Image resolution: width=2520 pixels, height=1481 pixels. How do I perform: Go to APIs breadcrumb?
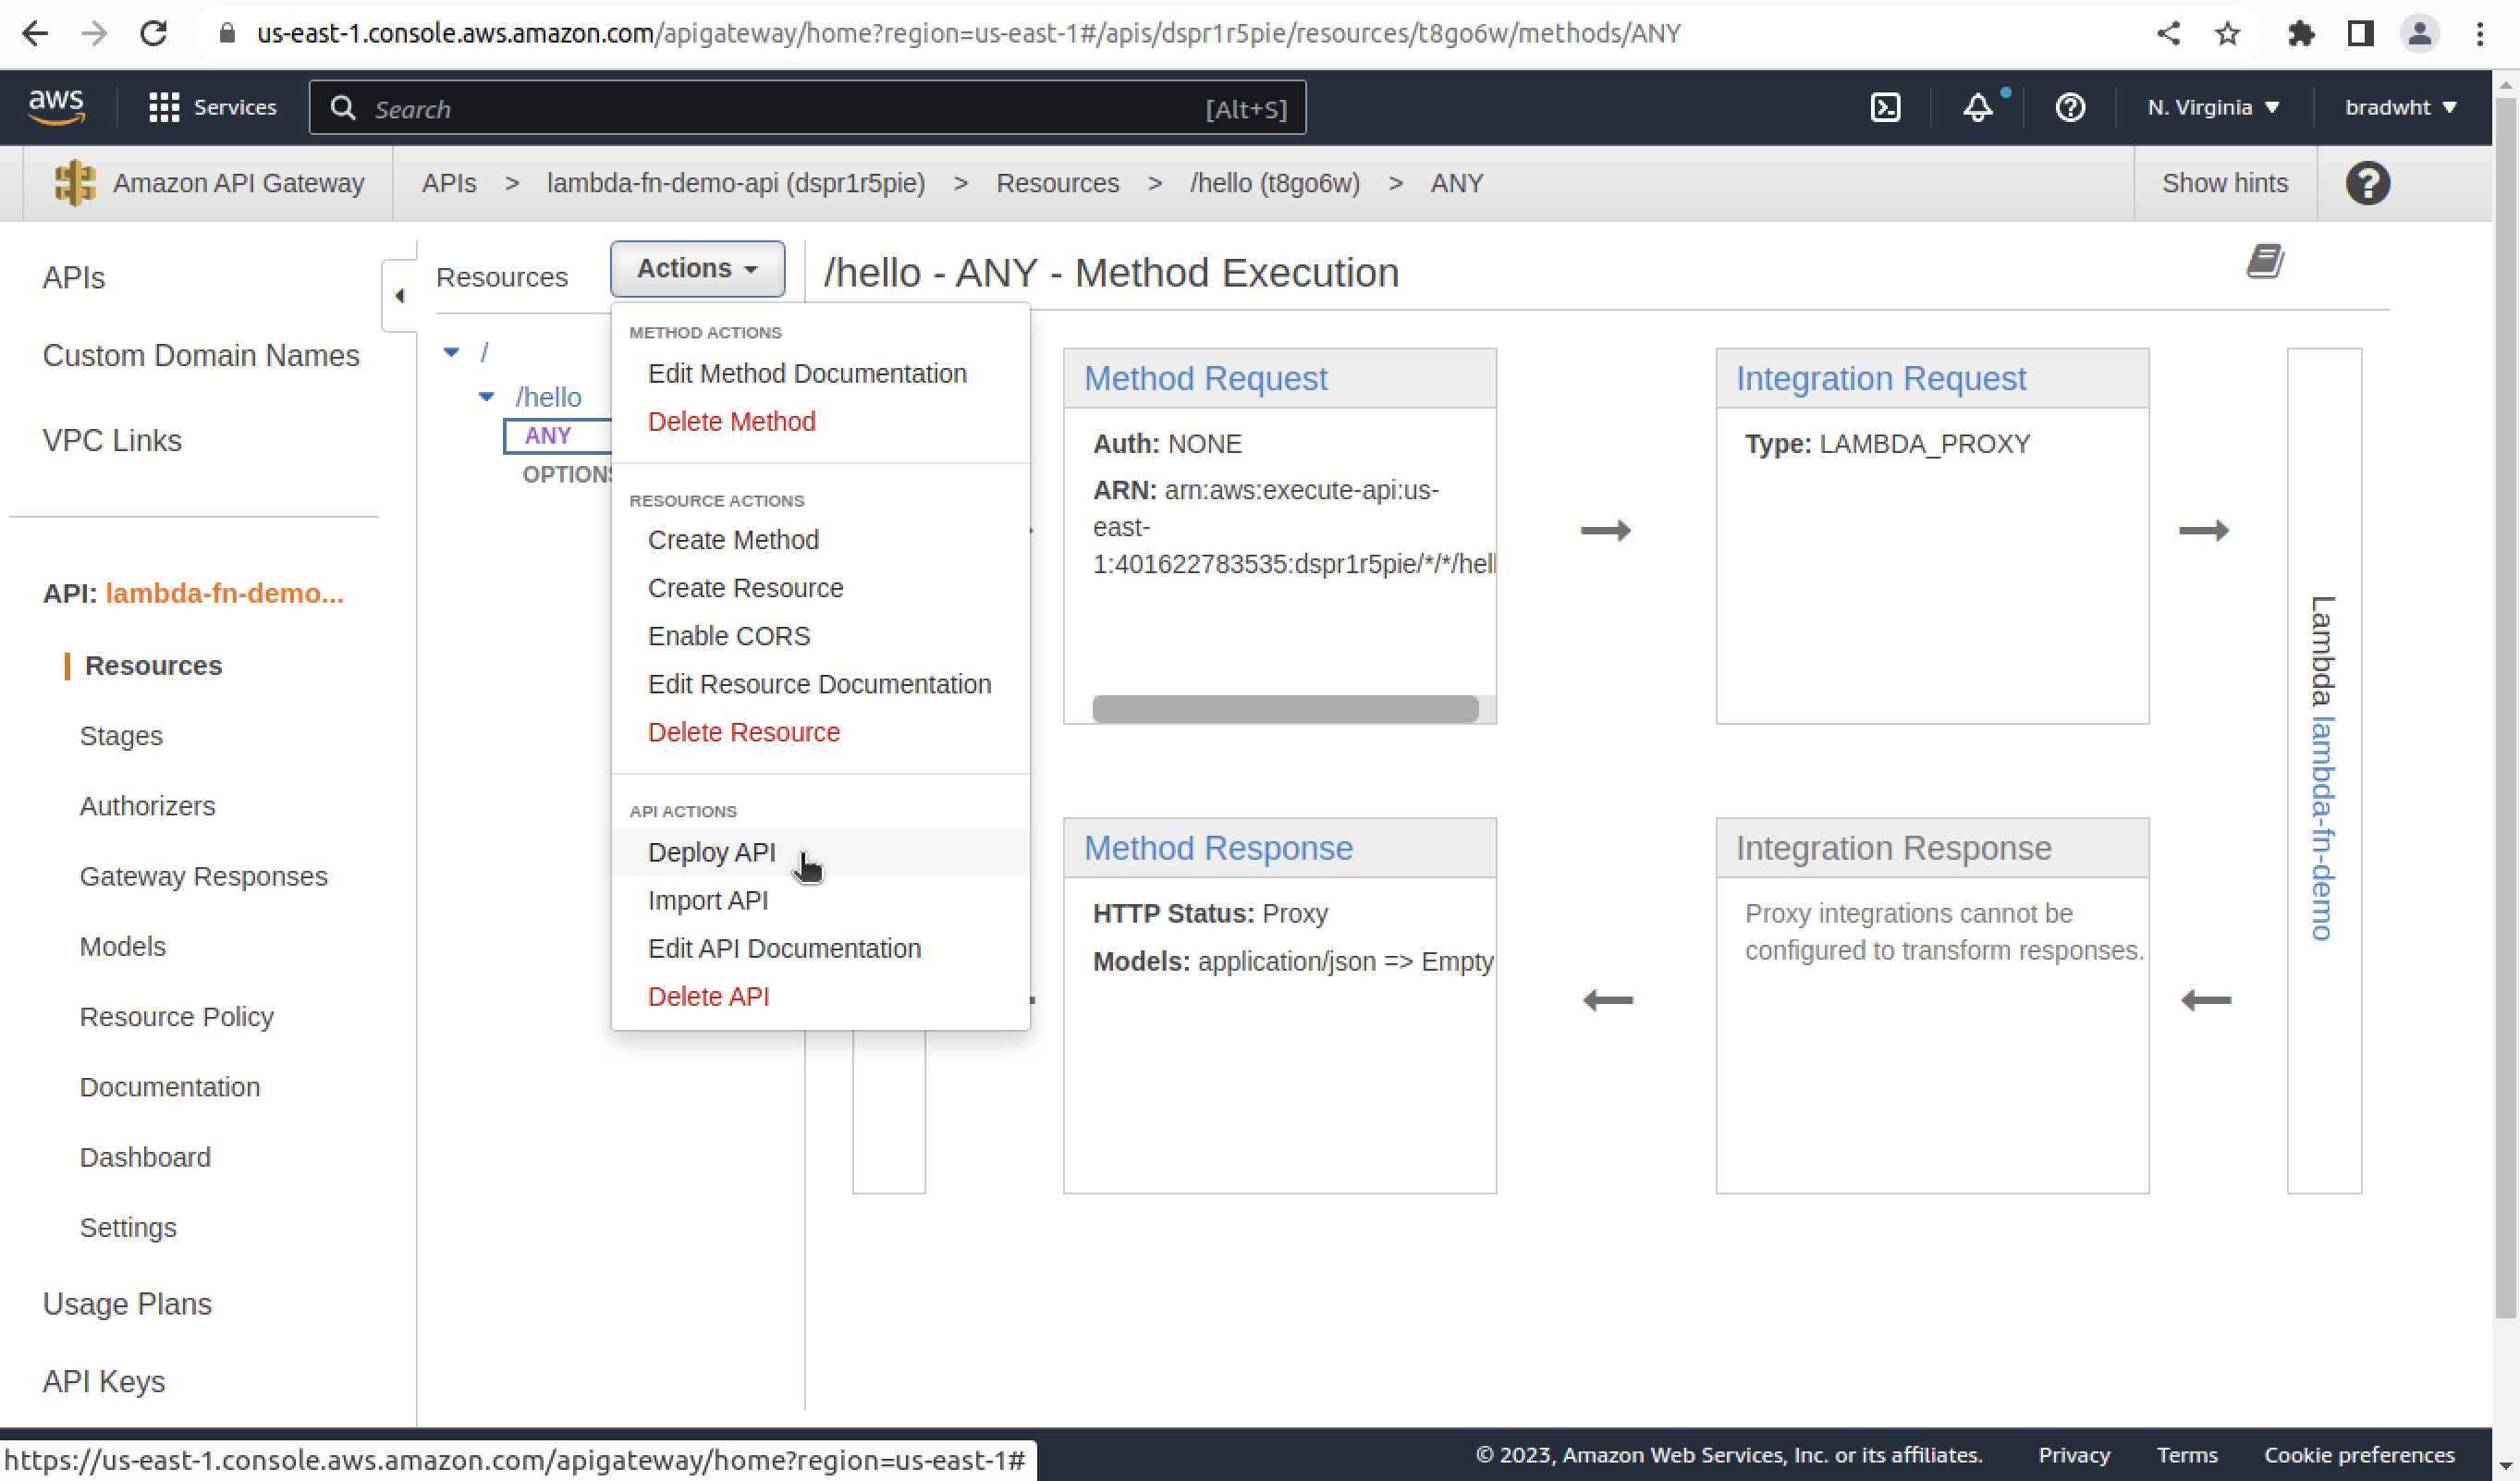coord(449,183)
